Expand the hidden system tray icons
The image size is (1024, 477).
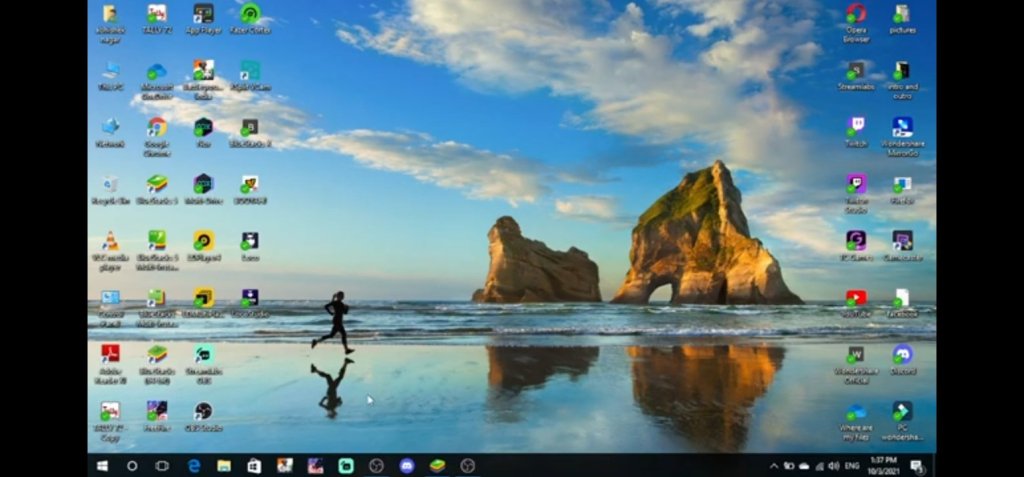(773, 466)
